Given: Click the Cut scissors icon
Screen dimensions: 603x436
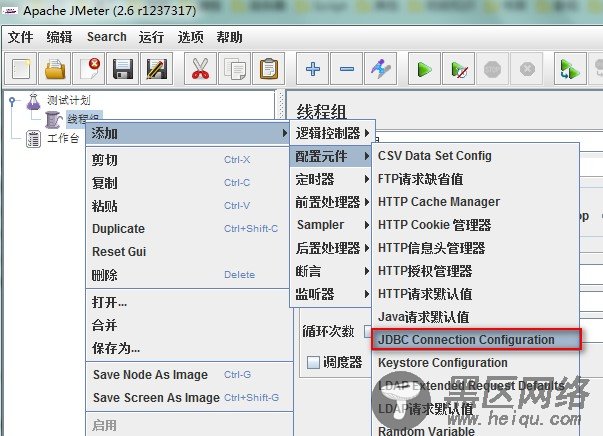Looking at the screenshot, I should tap(200, 69).
